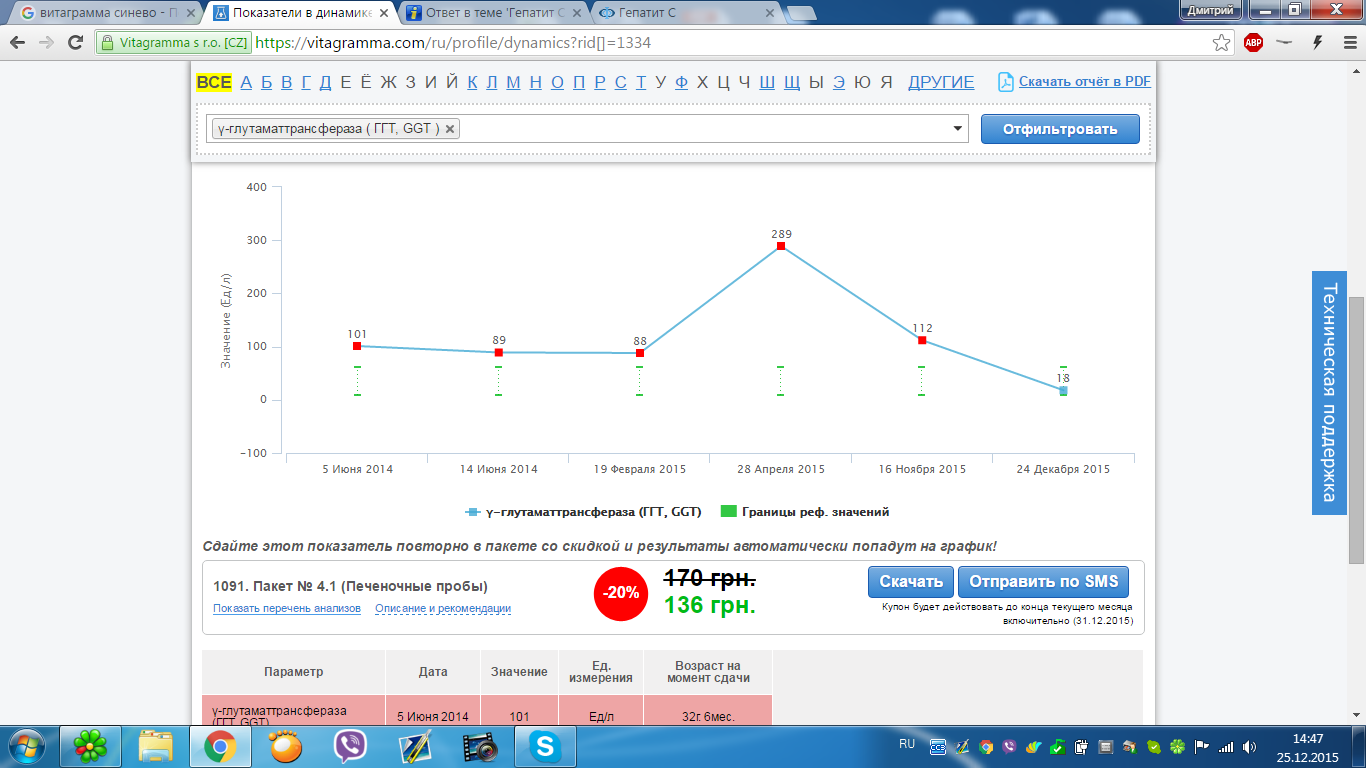The width and height of the screenshot is (1366, 768).
Task: Expand the indicator filter dropdown arrow
Action: click(x=957, y=128)
